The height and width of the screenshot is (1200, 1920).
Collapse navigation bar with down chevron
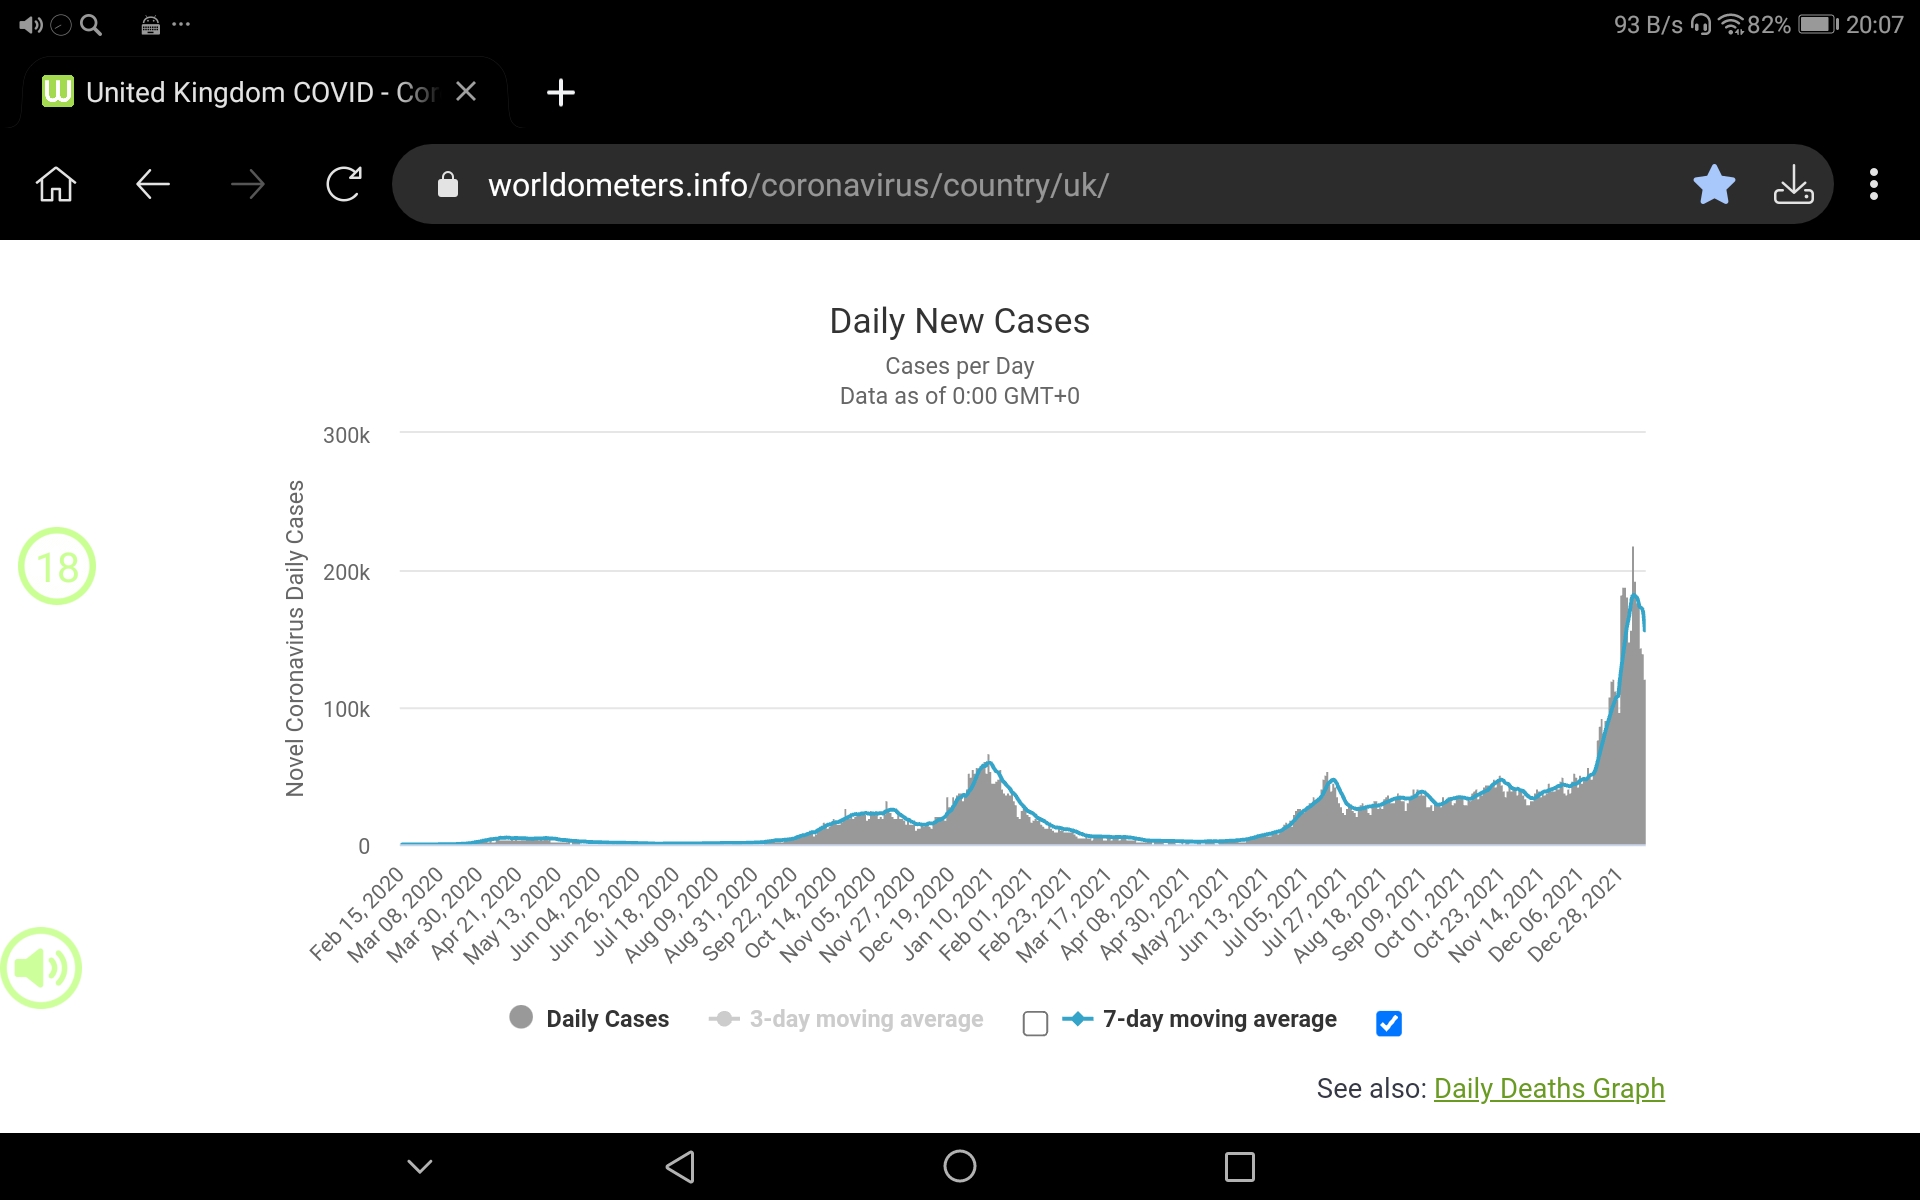click(420, 1166)
